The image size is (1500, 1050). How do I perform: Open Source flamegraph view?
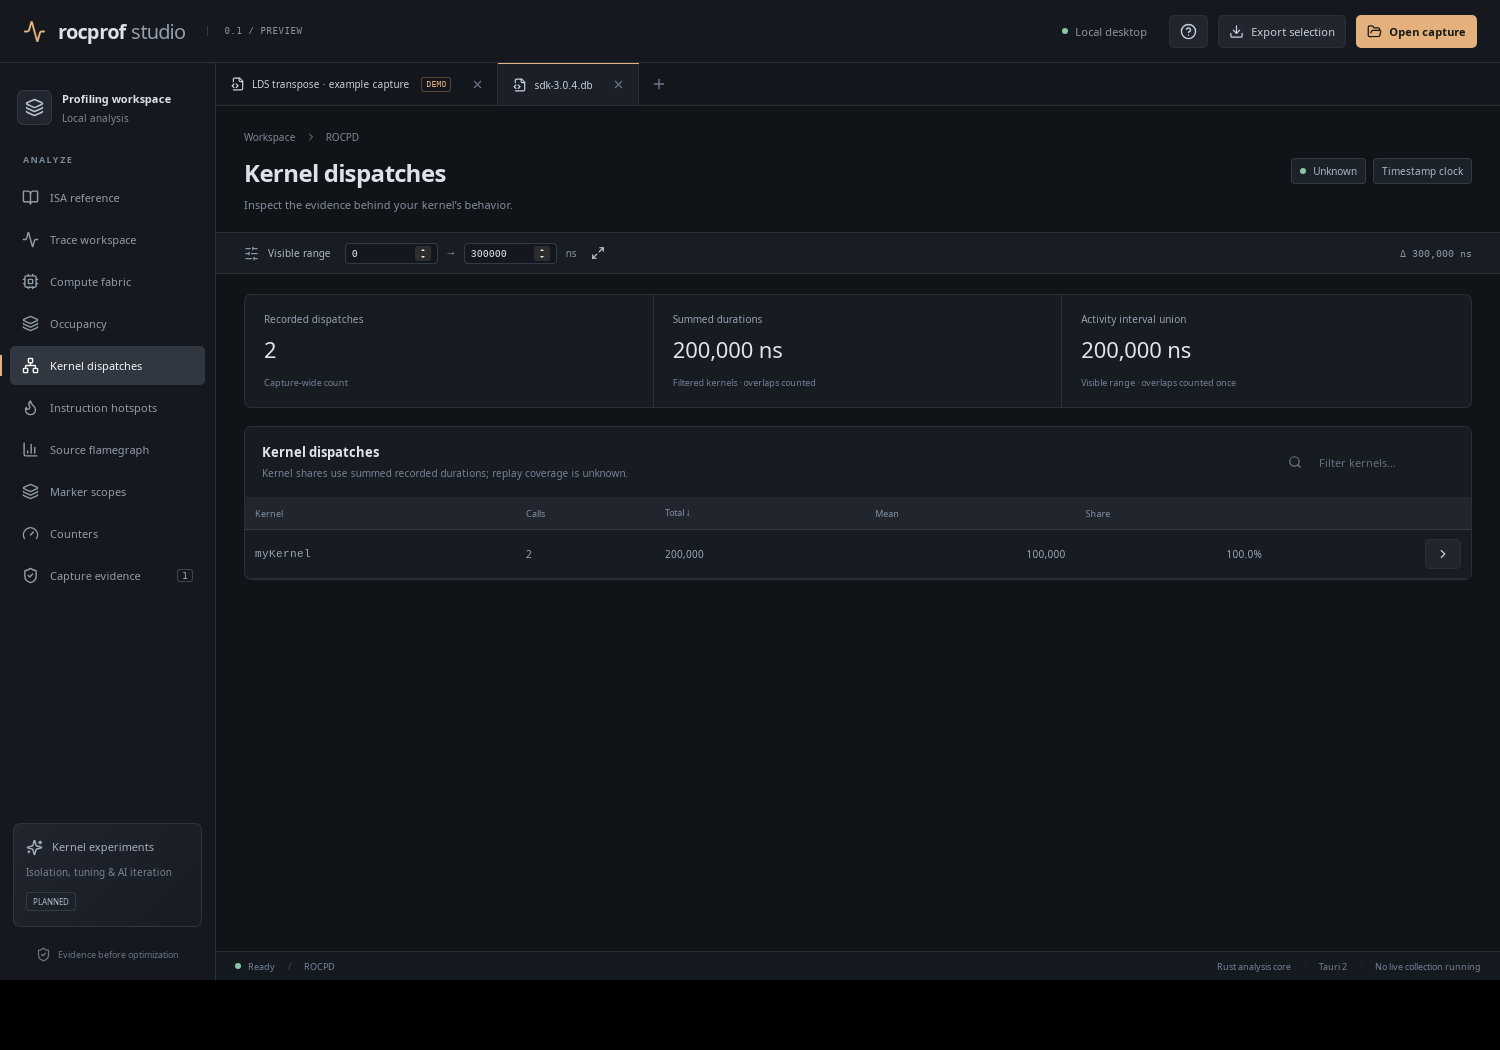(x=107, y=450)
